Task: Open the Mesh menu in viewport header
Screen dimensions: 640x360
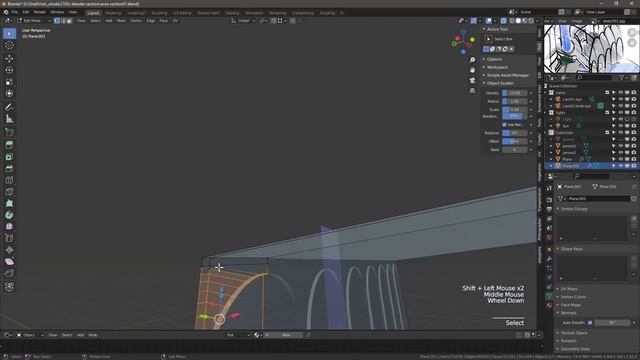Action: tap(121, 21)
